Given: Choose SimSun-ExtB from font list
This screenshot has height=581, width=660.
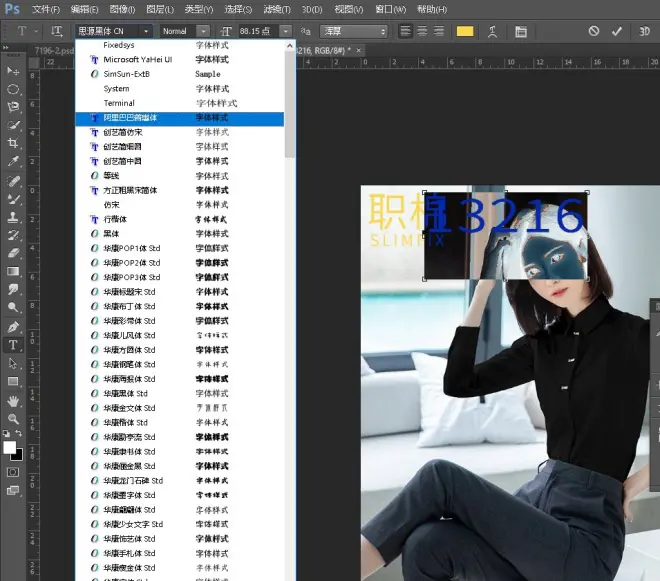Looking at the screenshot, I should click(x=126, y=74).
